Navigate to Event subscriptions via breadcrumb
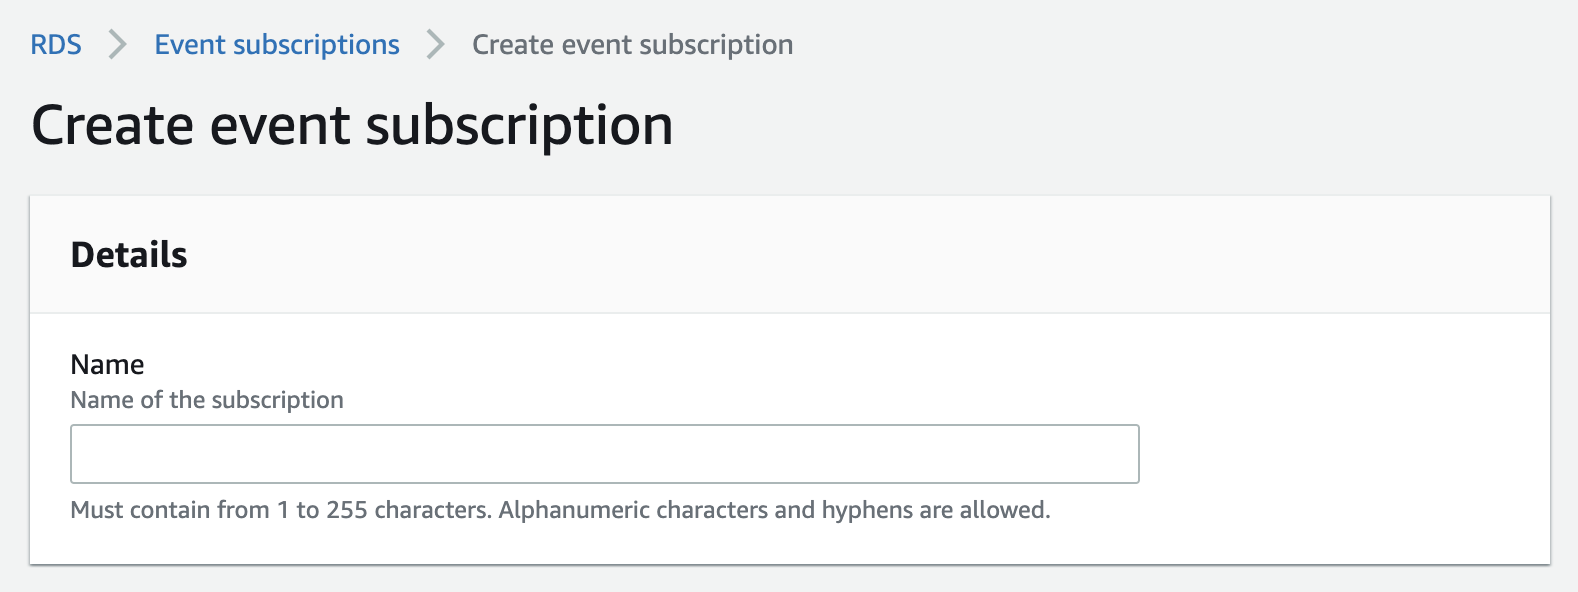Viewport: 1578px width, 592px height. pyautogui.click(x=277, y=44)
